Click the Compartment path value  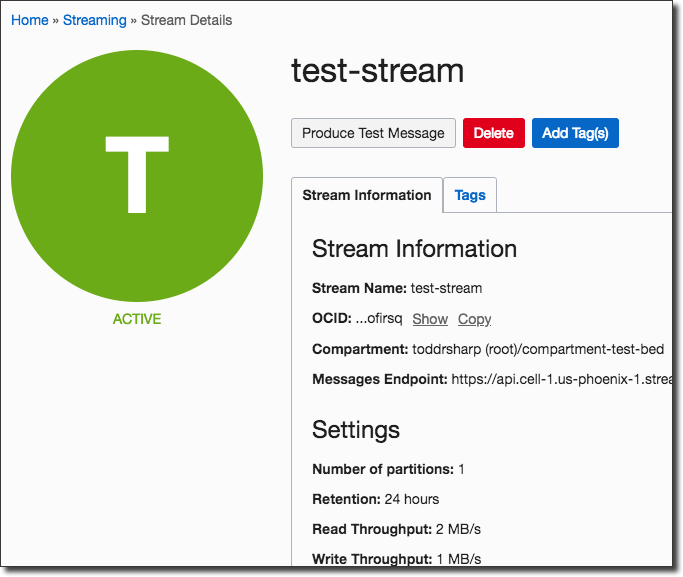pos(538,349)
